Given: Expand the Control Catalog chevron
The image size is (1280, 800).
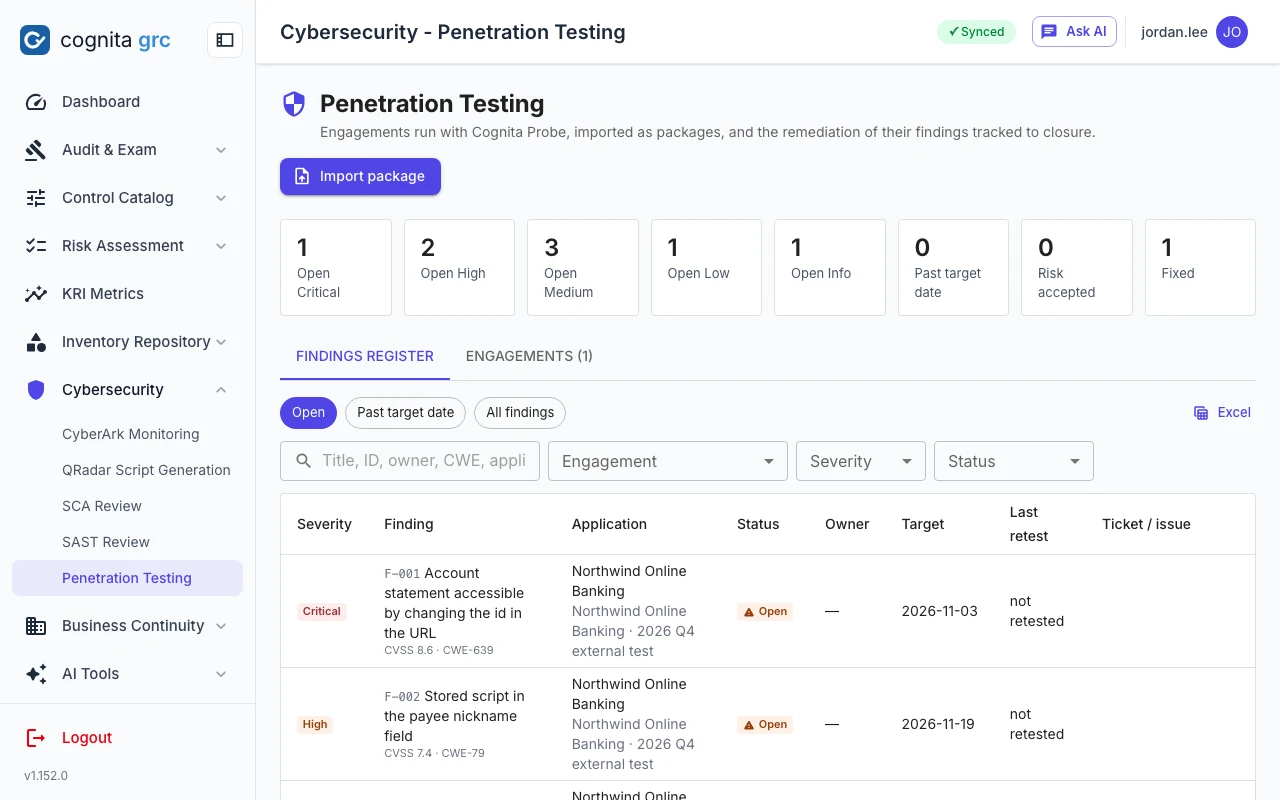Looking at the screenshot, I should coord(221,198).
